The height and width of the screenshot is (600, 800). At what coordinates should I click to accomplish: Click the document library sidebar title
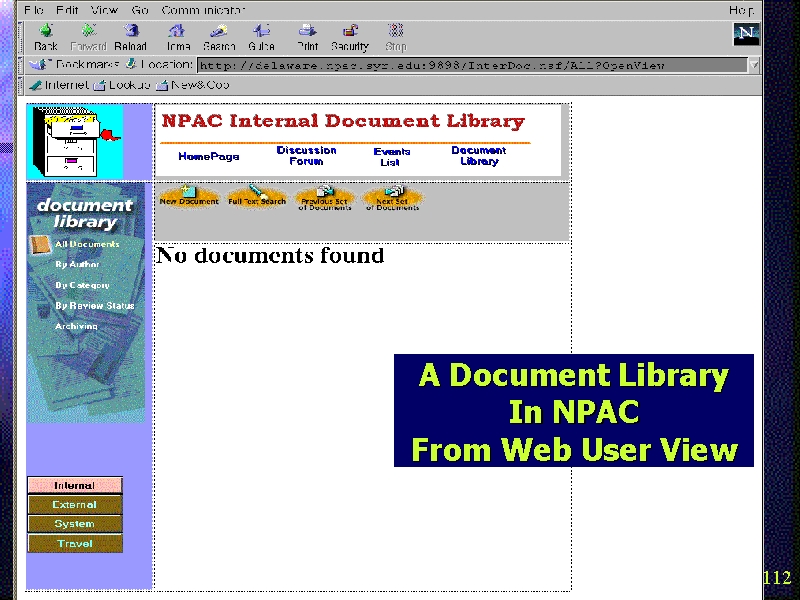[x=85, y=213]
